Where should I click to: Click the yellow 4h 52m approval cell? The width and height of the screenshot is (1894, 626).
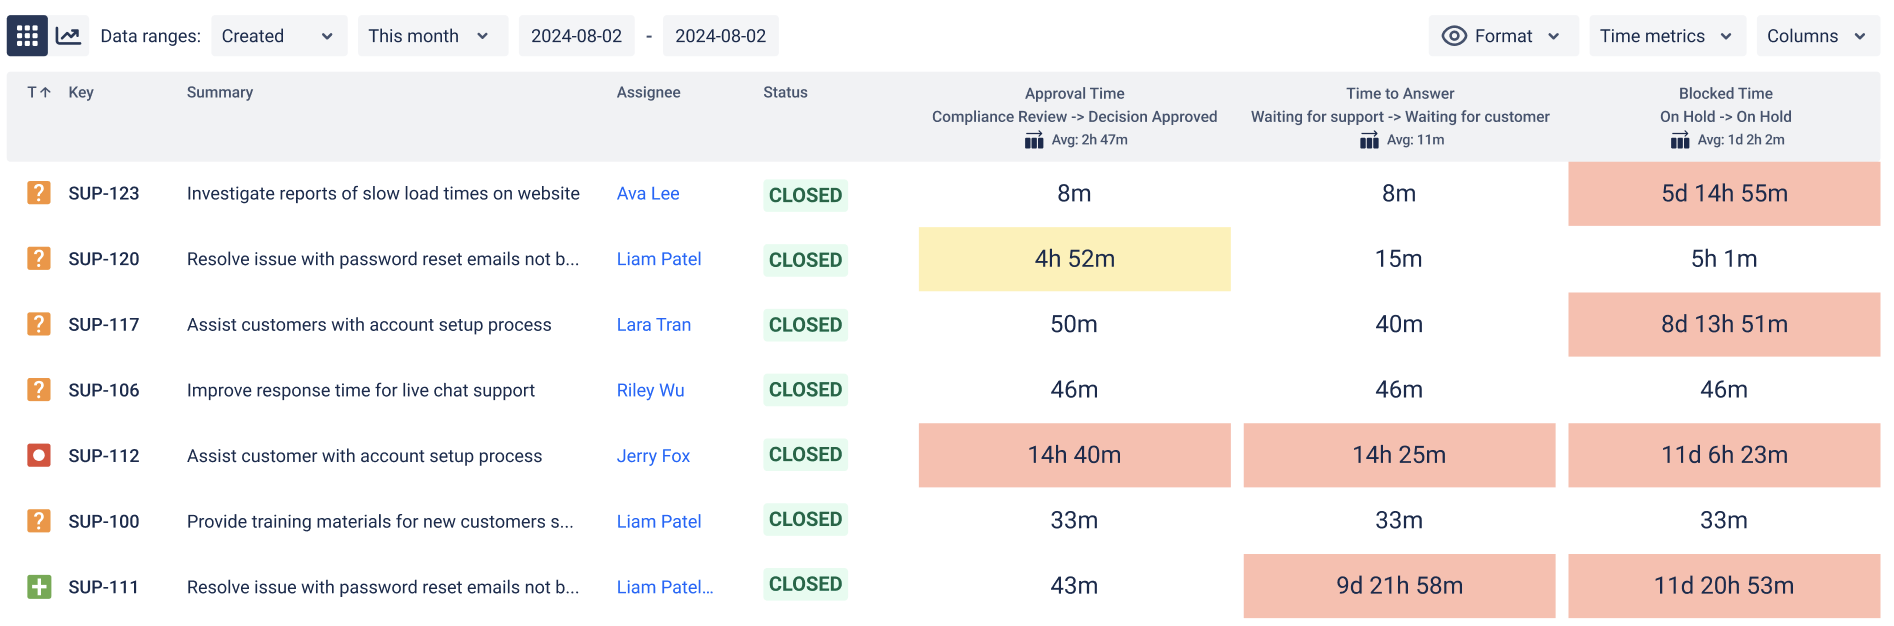click(x=1075, y=259)
